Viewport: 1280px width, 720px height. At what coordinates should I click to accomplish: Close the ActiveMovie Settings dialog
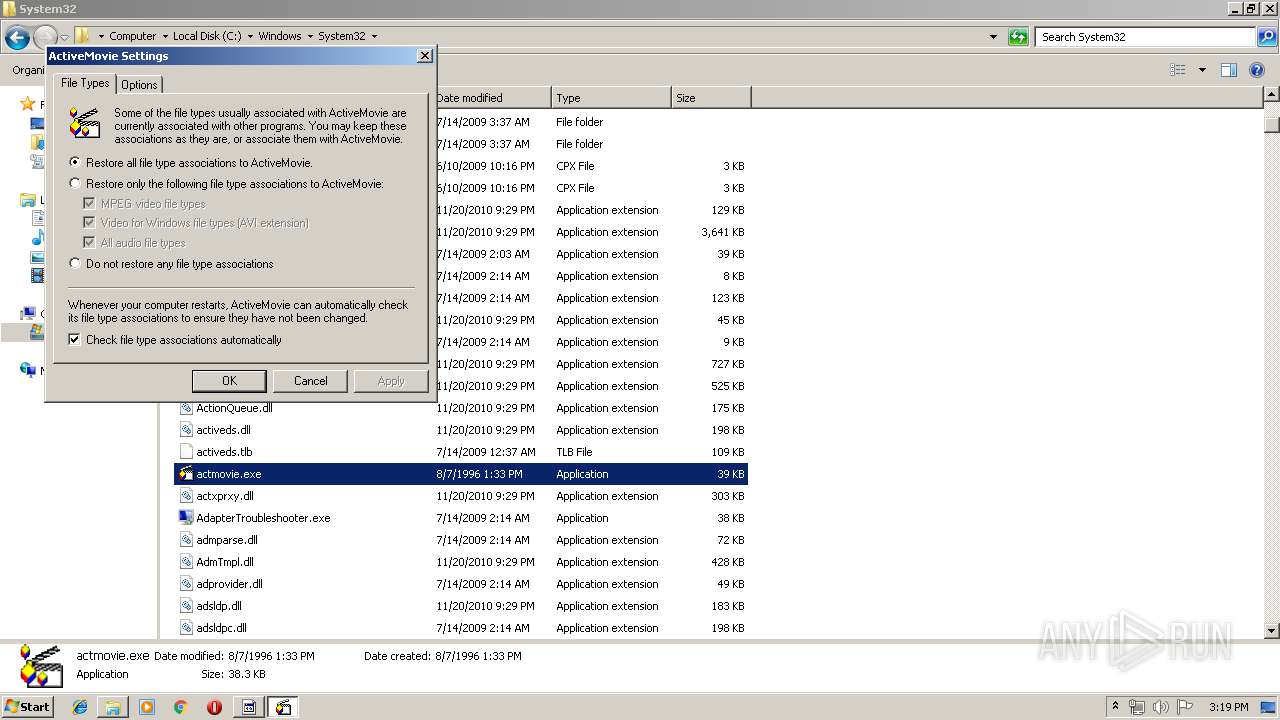tap(424, 56)
